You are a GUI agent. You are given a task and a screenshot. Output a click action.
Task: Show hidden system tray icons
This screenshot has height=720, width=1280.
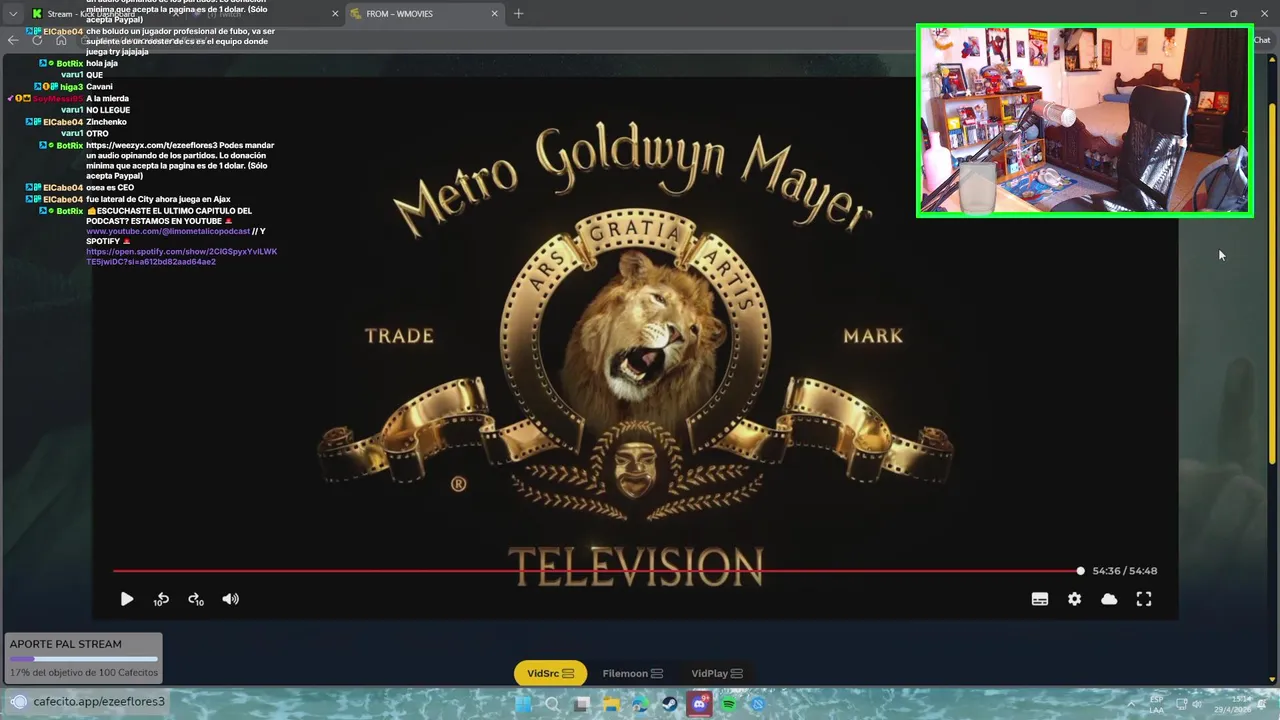1131,704
